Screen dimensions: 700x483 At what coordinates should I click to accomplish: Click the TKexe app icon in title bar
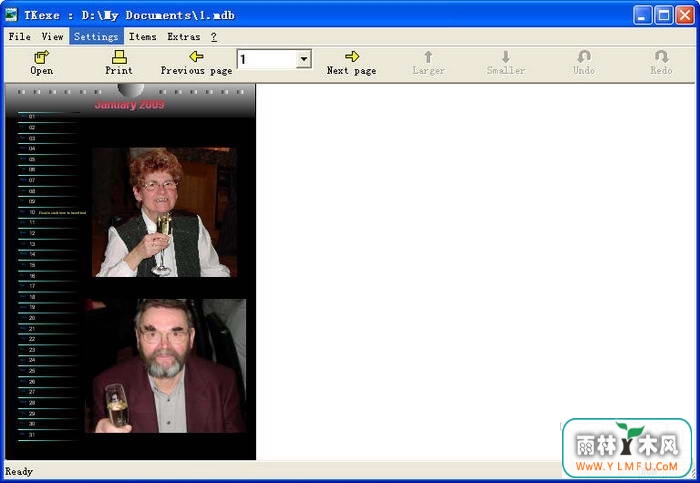pos(11,15)
